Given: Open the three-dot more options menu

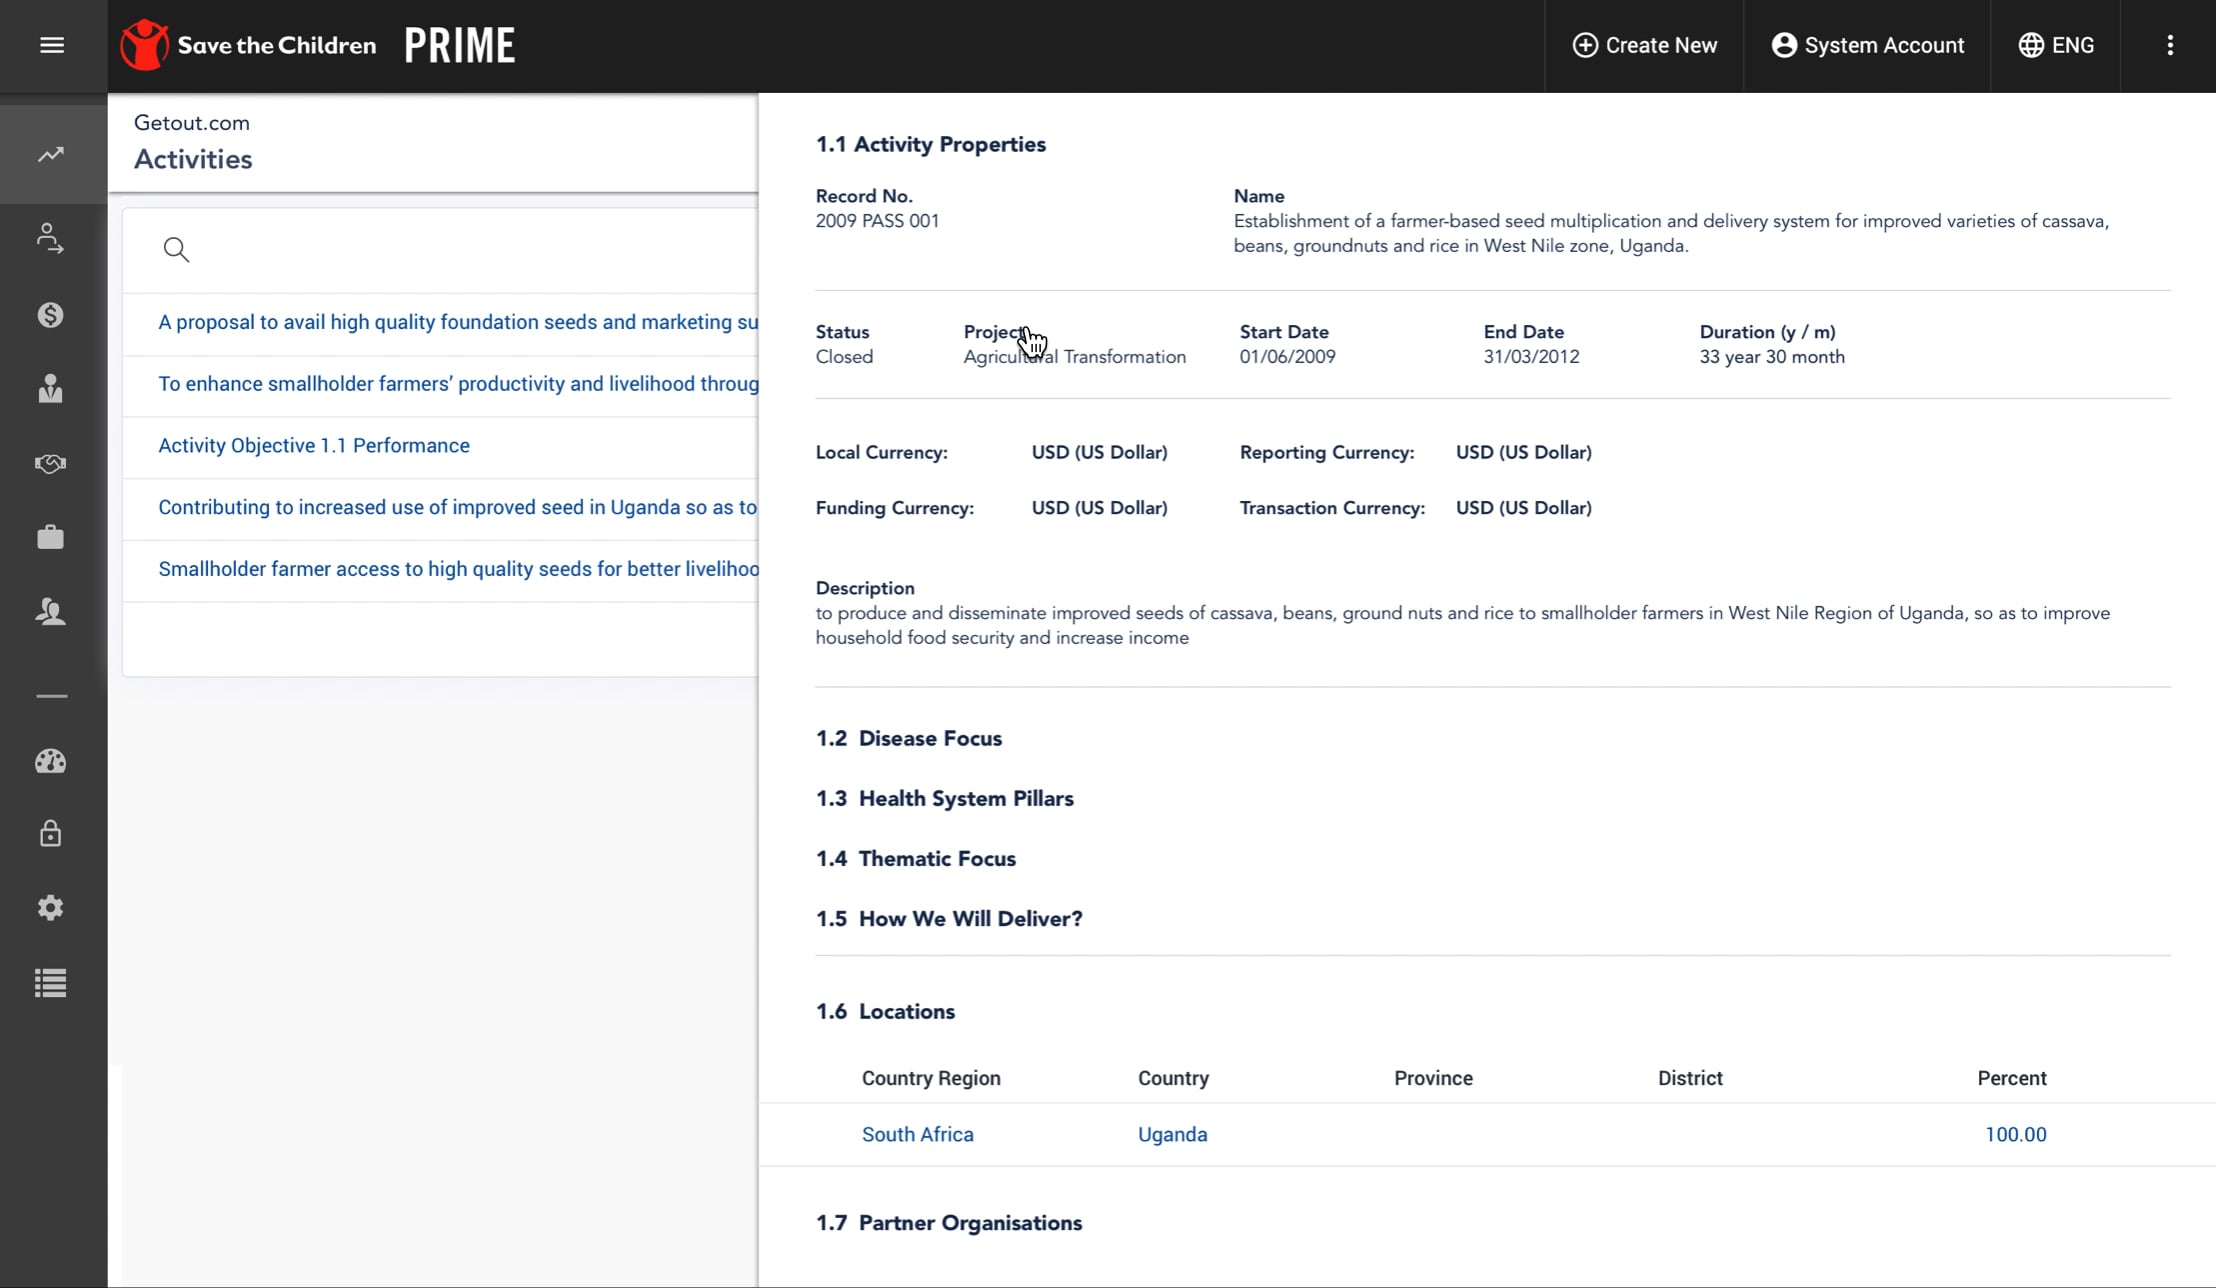Looking at the screenshot, I should tap(2170, 45).
